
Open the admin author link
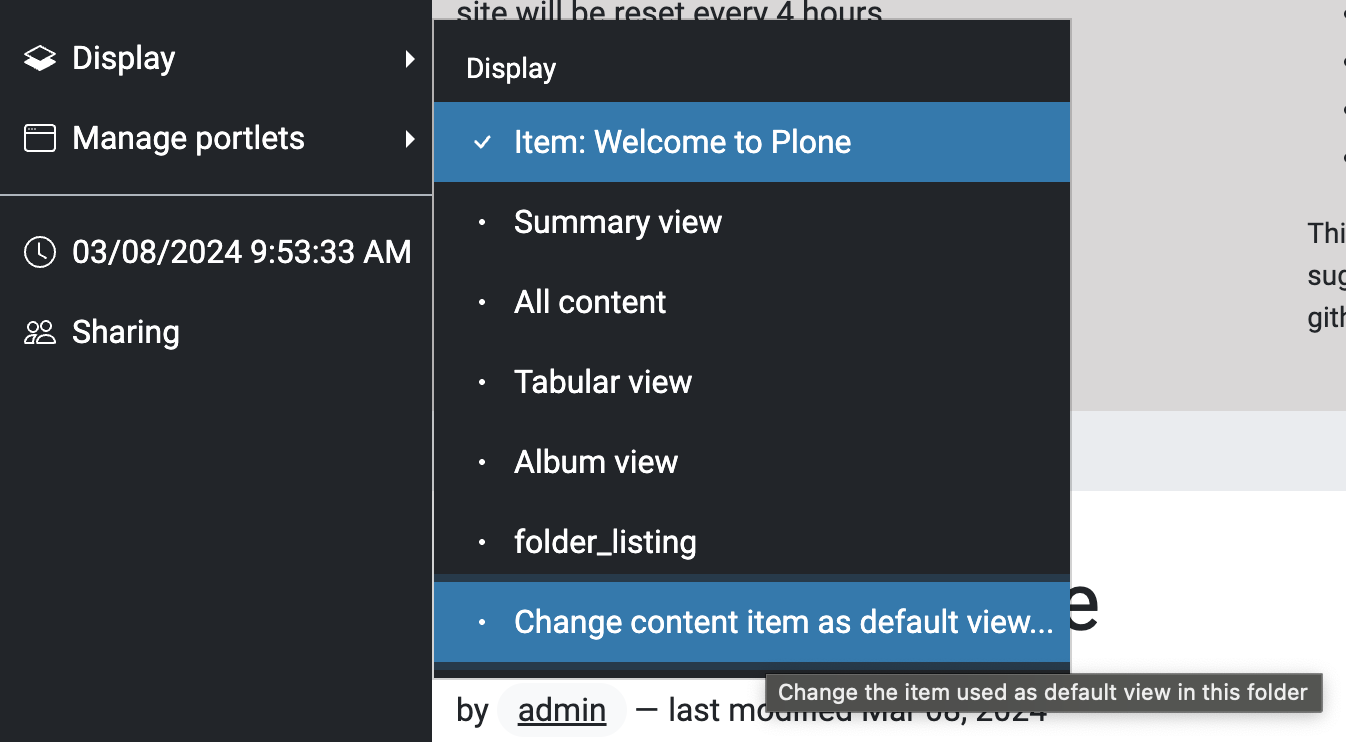[562, 710]
